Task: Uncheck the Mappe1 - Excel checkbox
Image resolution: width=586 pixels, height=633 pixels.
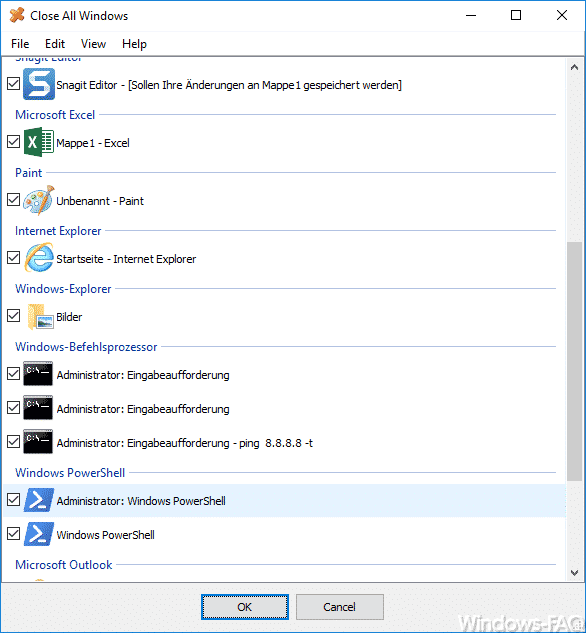Action: (x=13, y=142)
